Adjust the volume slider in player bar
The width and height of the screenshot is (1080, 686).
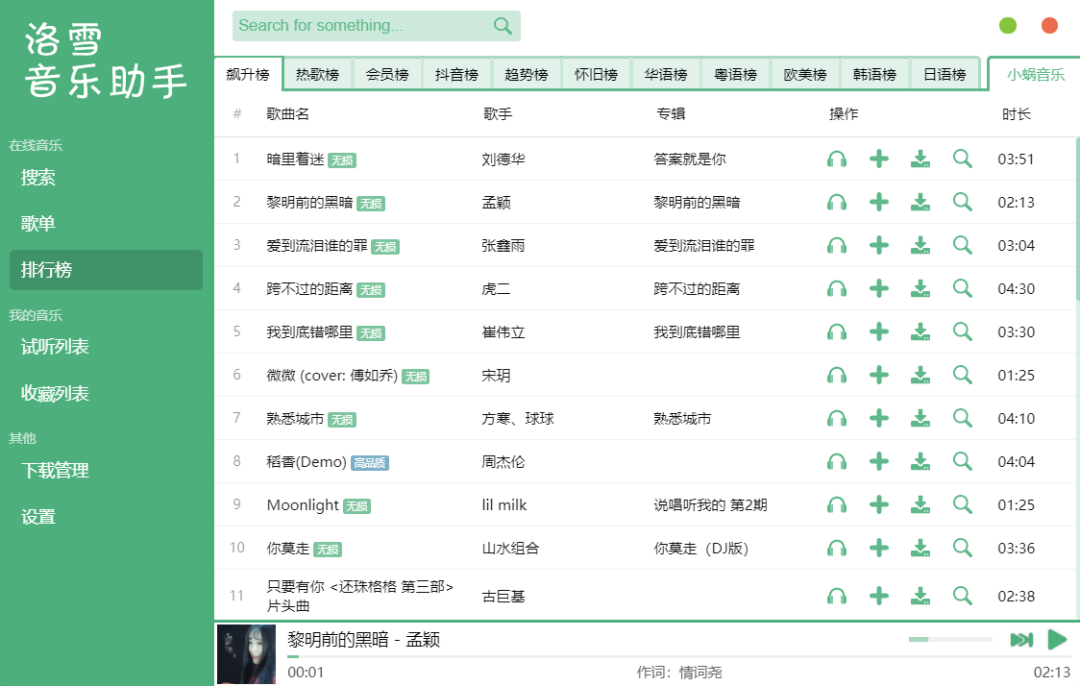tap(950, 640)
